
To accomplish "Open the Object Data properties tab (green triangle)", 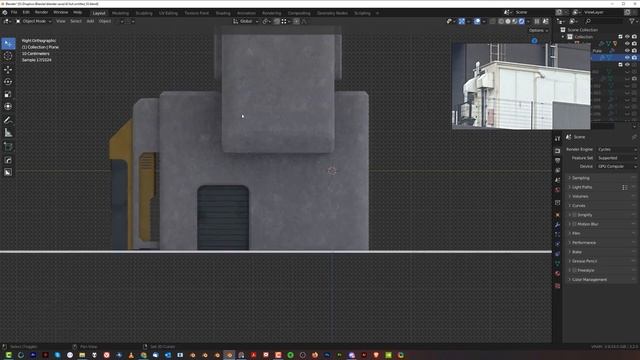I will pos(558,264).
